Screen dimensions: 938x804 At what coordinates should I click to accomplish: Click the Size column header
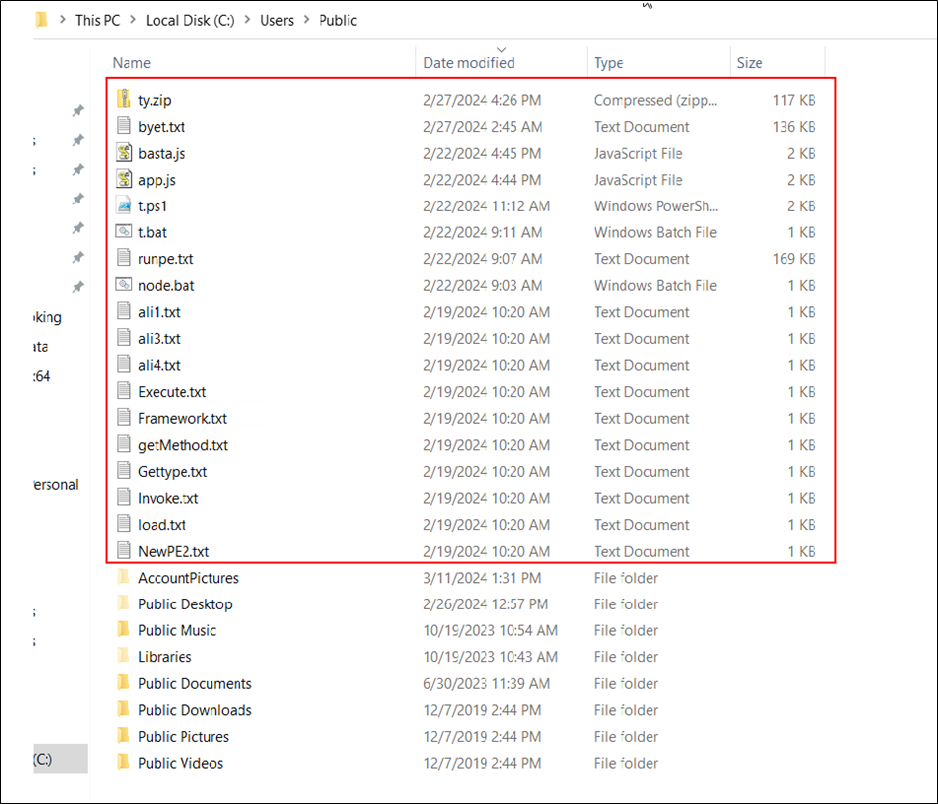click(749, 63)
